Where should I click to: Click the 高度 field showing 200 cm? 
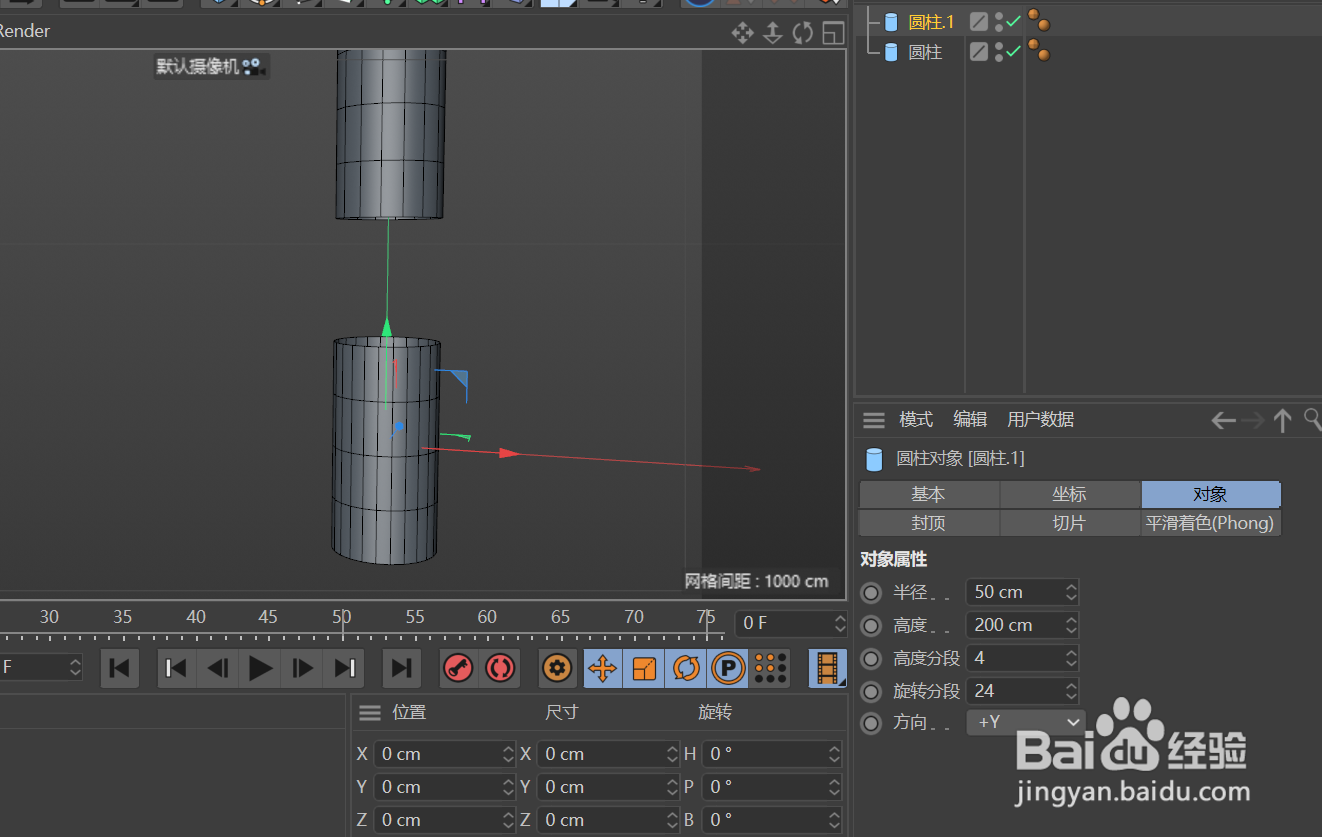[x=1022, y=625]
